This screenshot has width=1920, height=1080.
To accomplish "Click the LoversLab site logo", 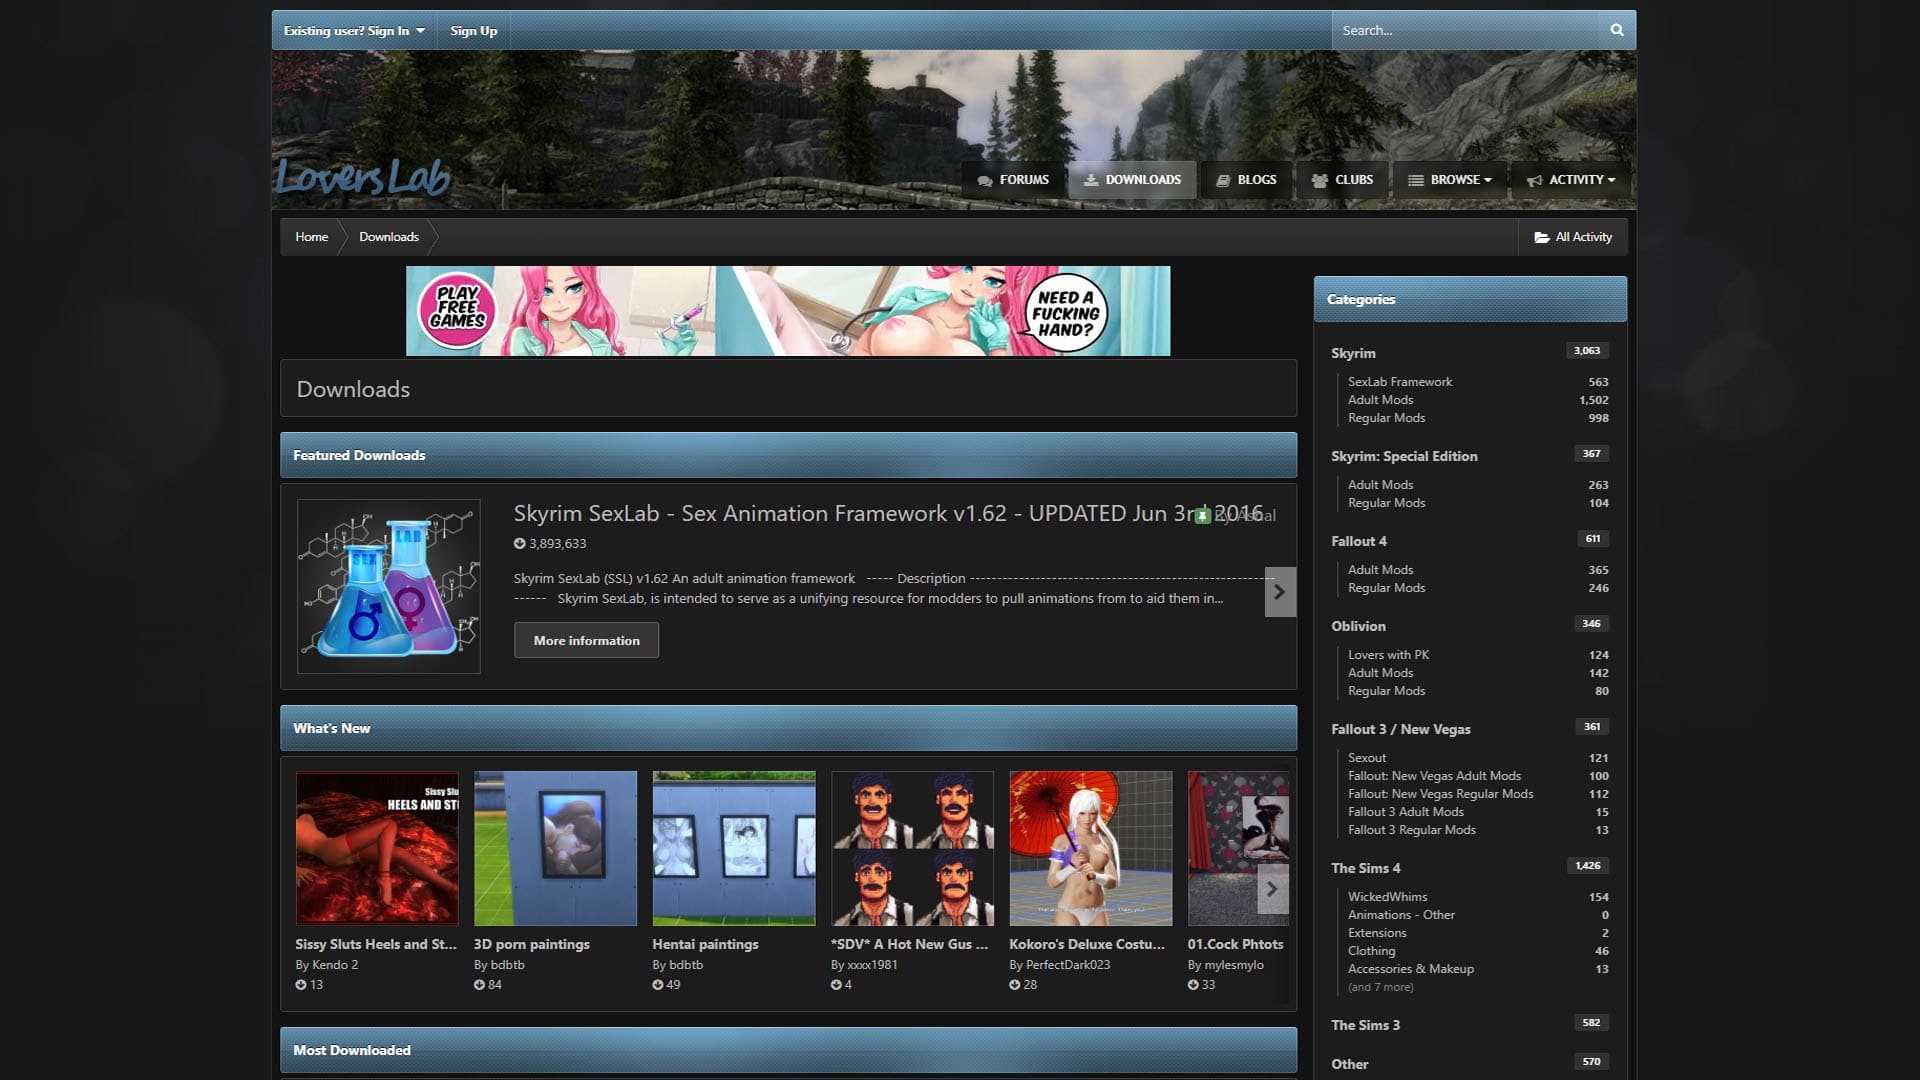I will tap(363, 177).
